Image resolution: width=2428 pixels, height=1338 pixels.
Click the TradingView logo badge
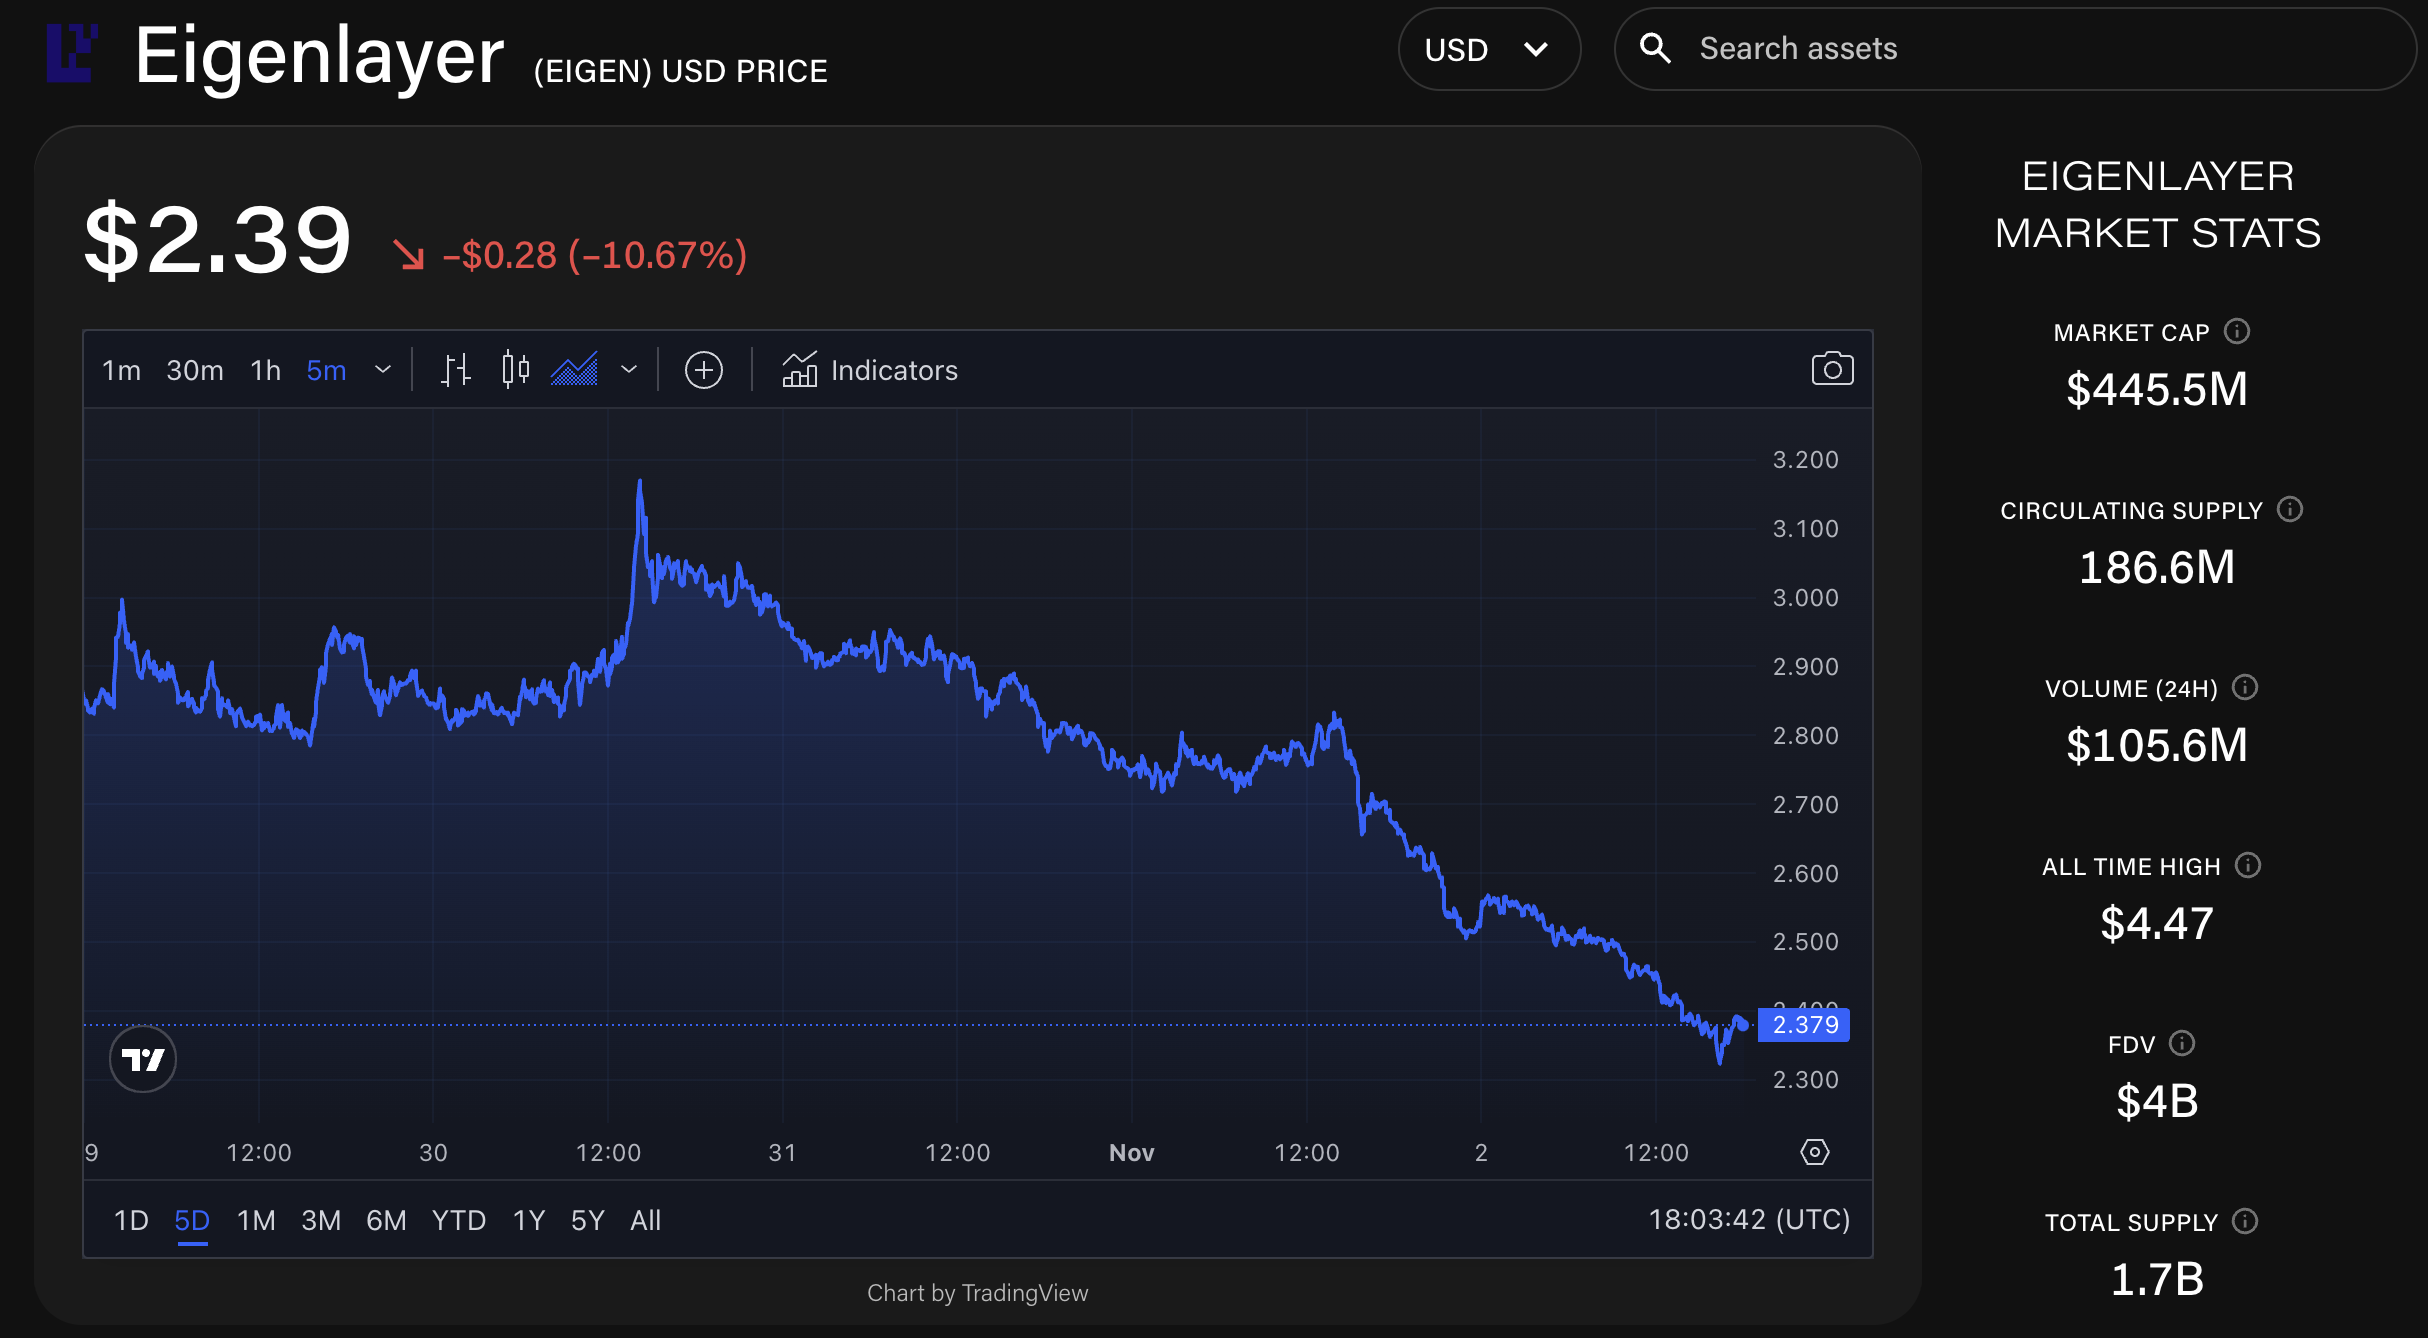click(143, 1059)
